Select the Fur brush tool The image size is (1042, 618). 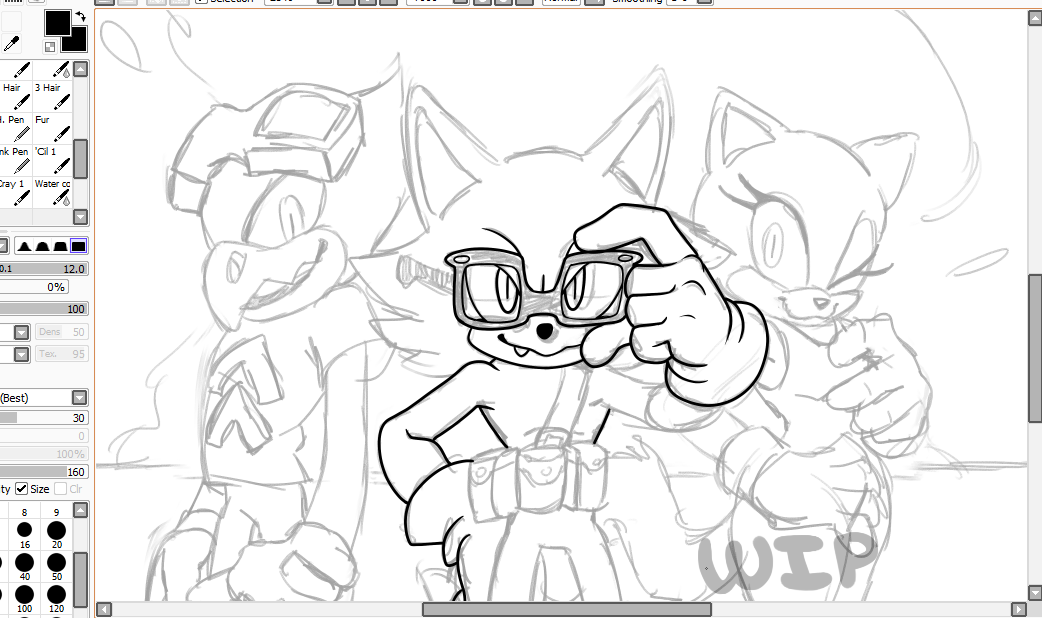click(52, 127)
